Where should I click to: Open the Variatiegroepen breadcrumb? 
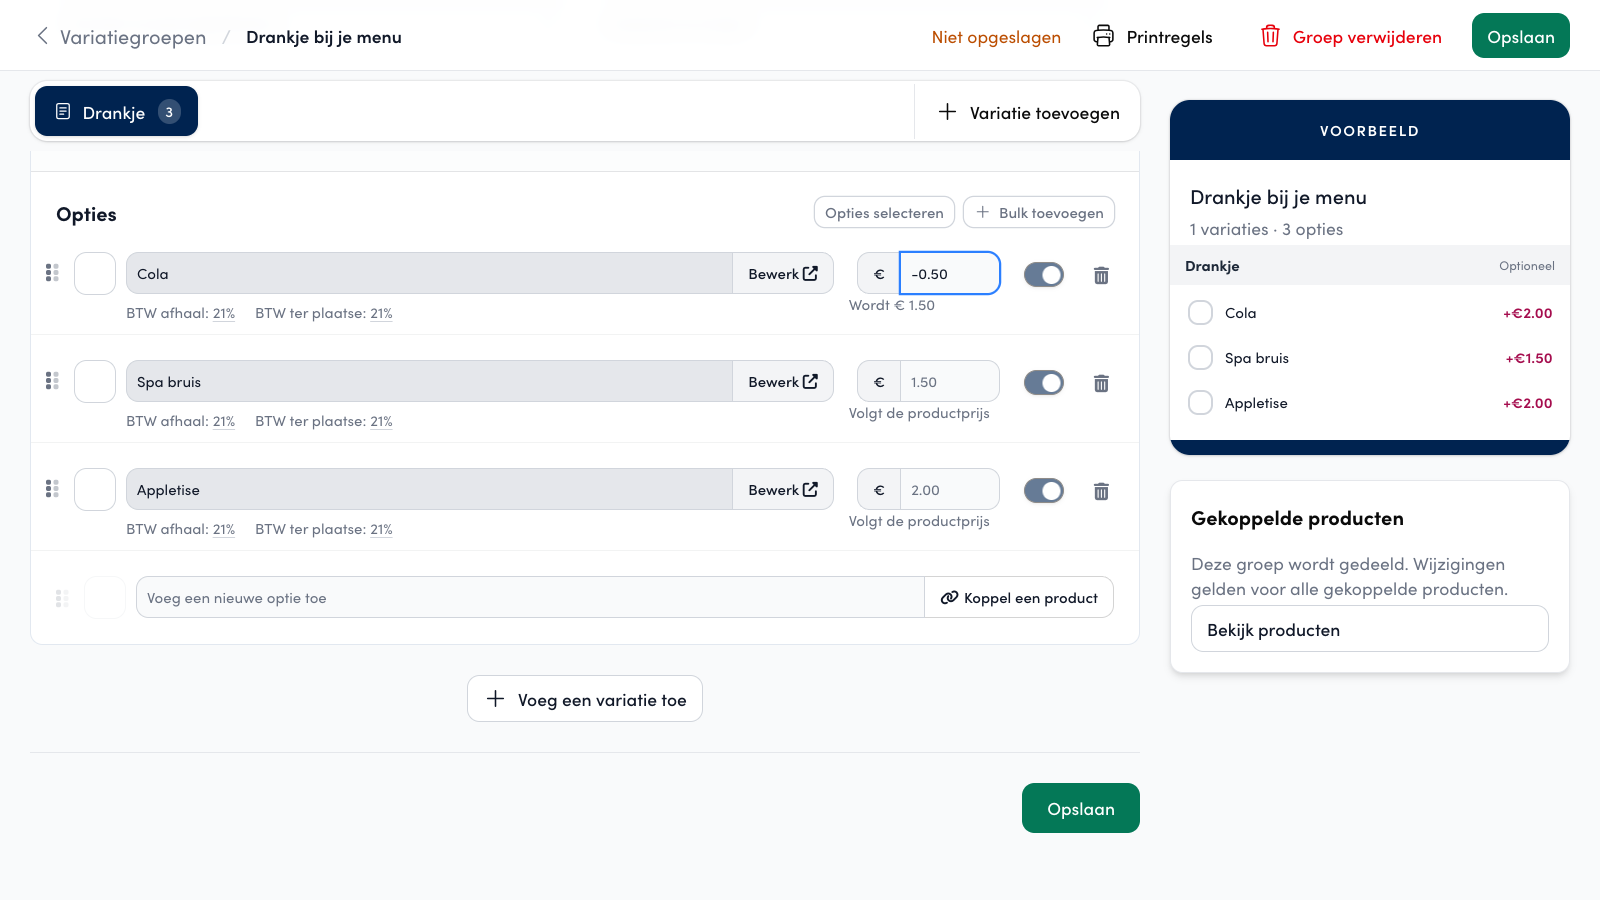tap(133, 37)
